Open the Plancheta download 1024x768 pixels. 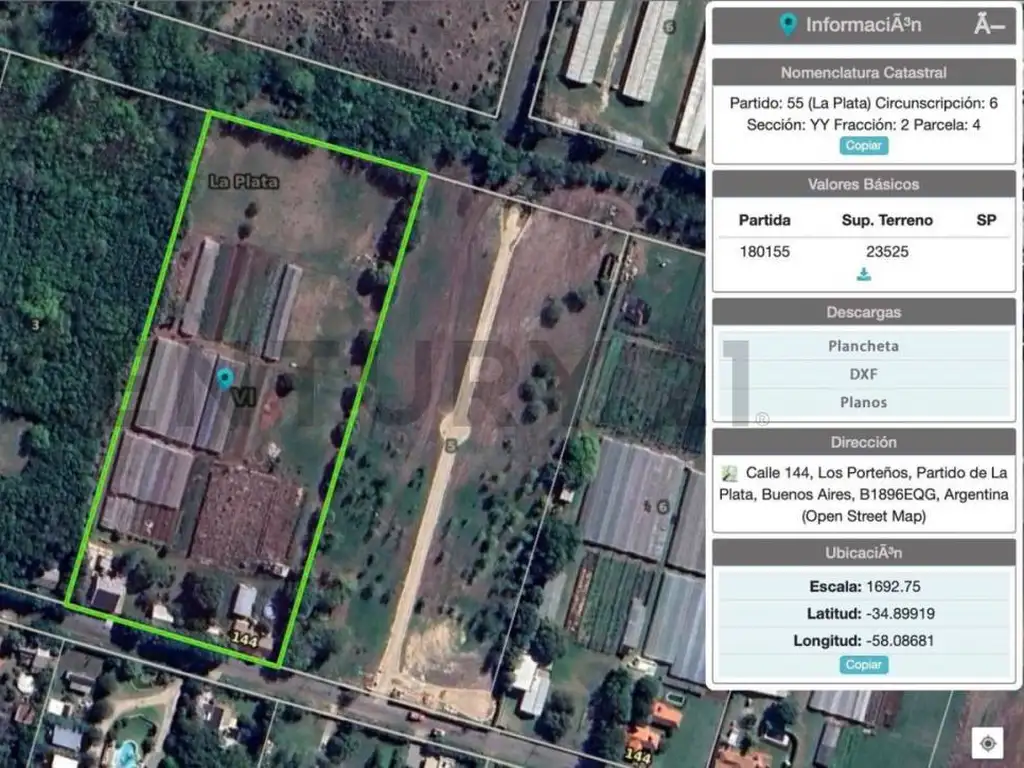coord(863,346)
